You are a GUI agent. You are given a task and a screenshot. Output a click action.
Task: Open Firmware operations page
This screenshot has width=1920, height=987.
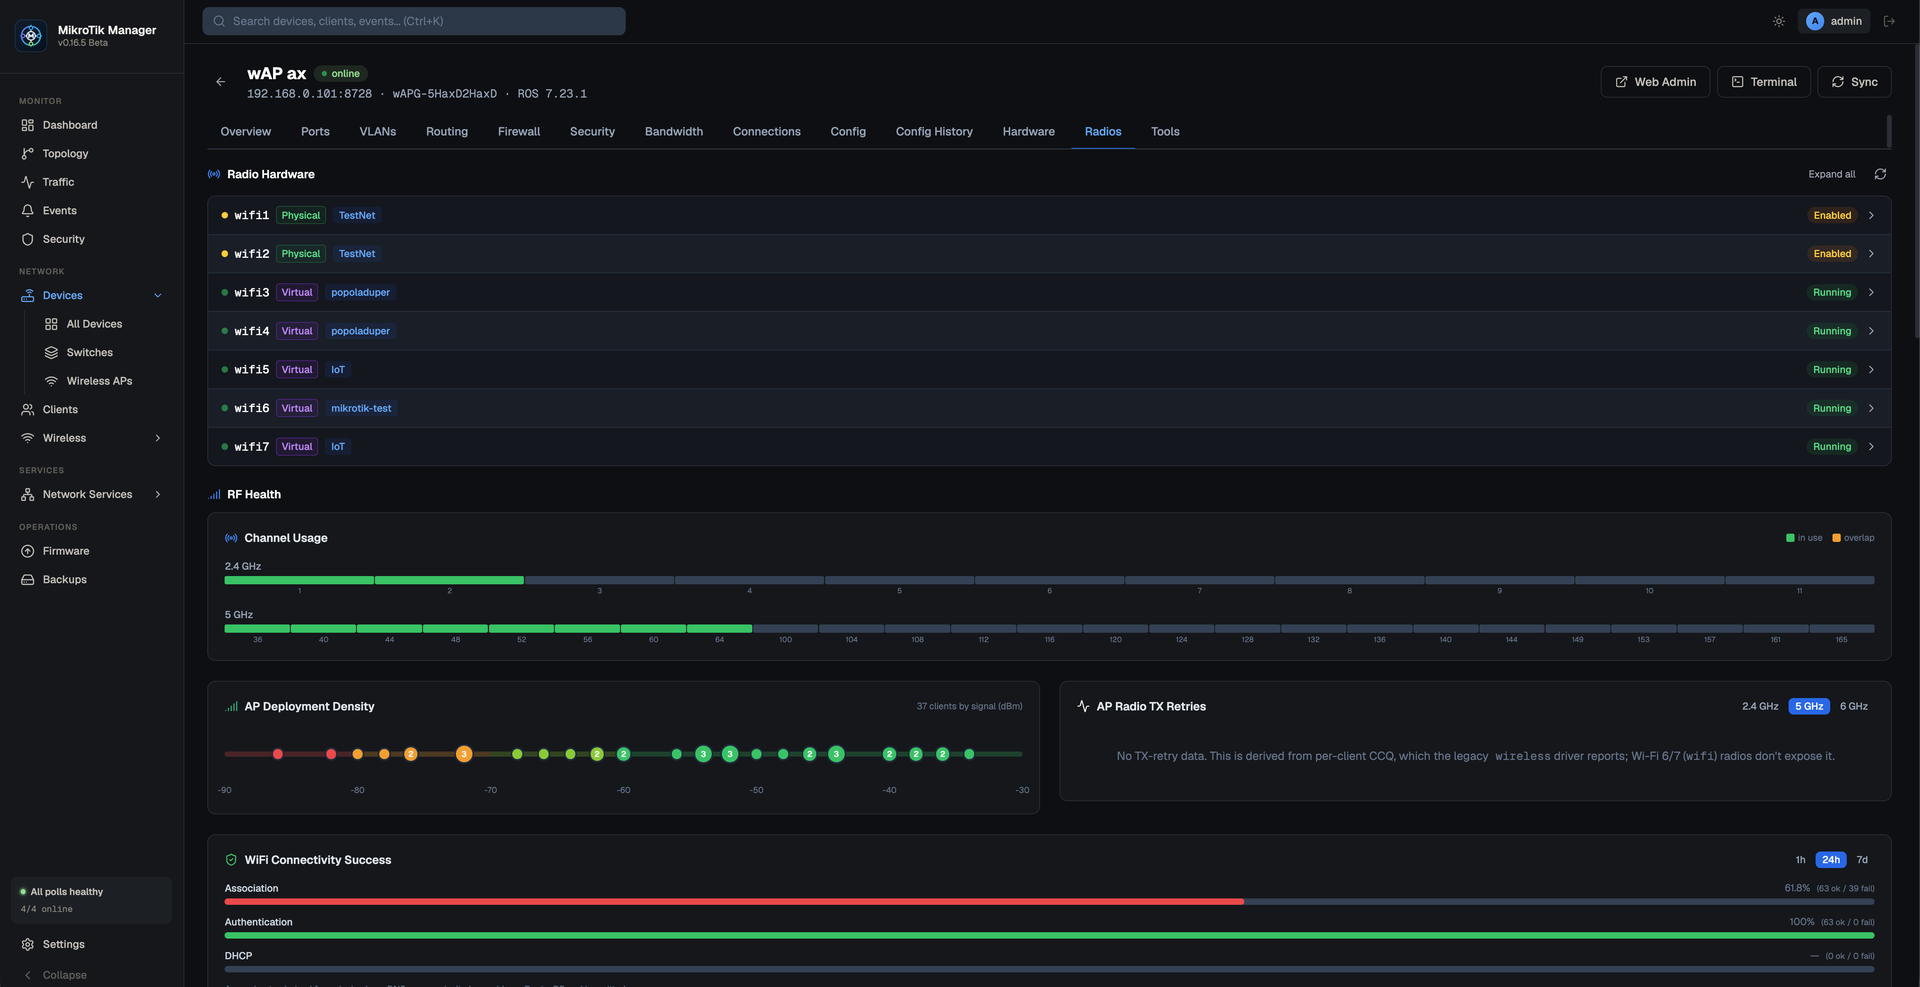tap(66, 551)
